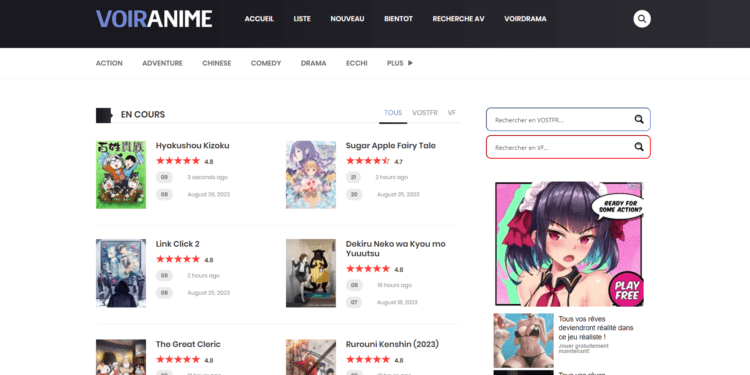
Task: Click the "Tous vos rêves" ad text
Action: [596, 328]
